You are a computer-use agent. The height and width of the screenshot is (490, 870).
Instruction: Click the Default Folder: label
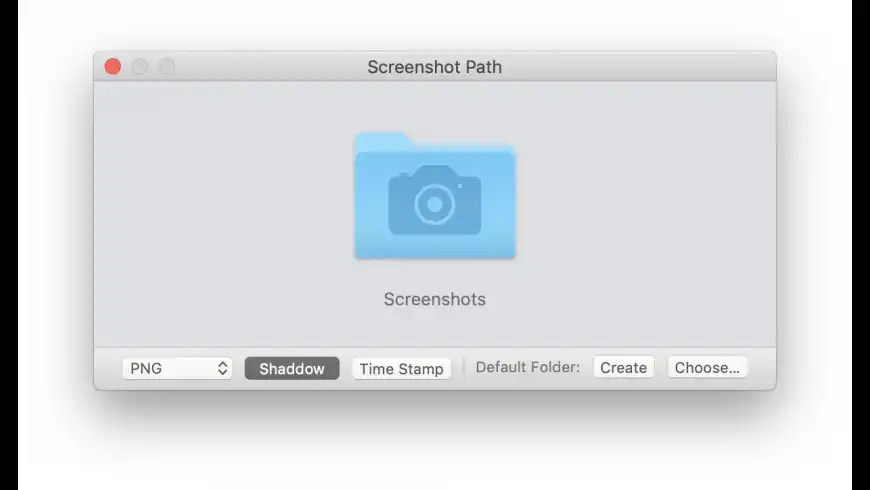(527, 367)
